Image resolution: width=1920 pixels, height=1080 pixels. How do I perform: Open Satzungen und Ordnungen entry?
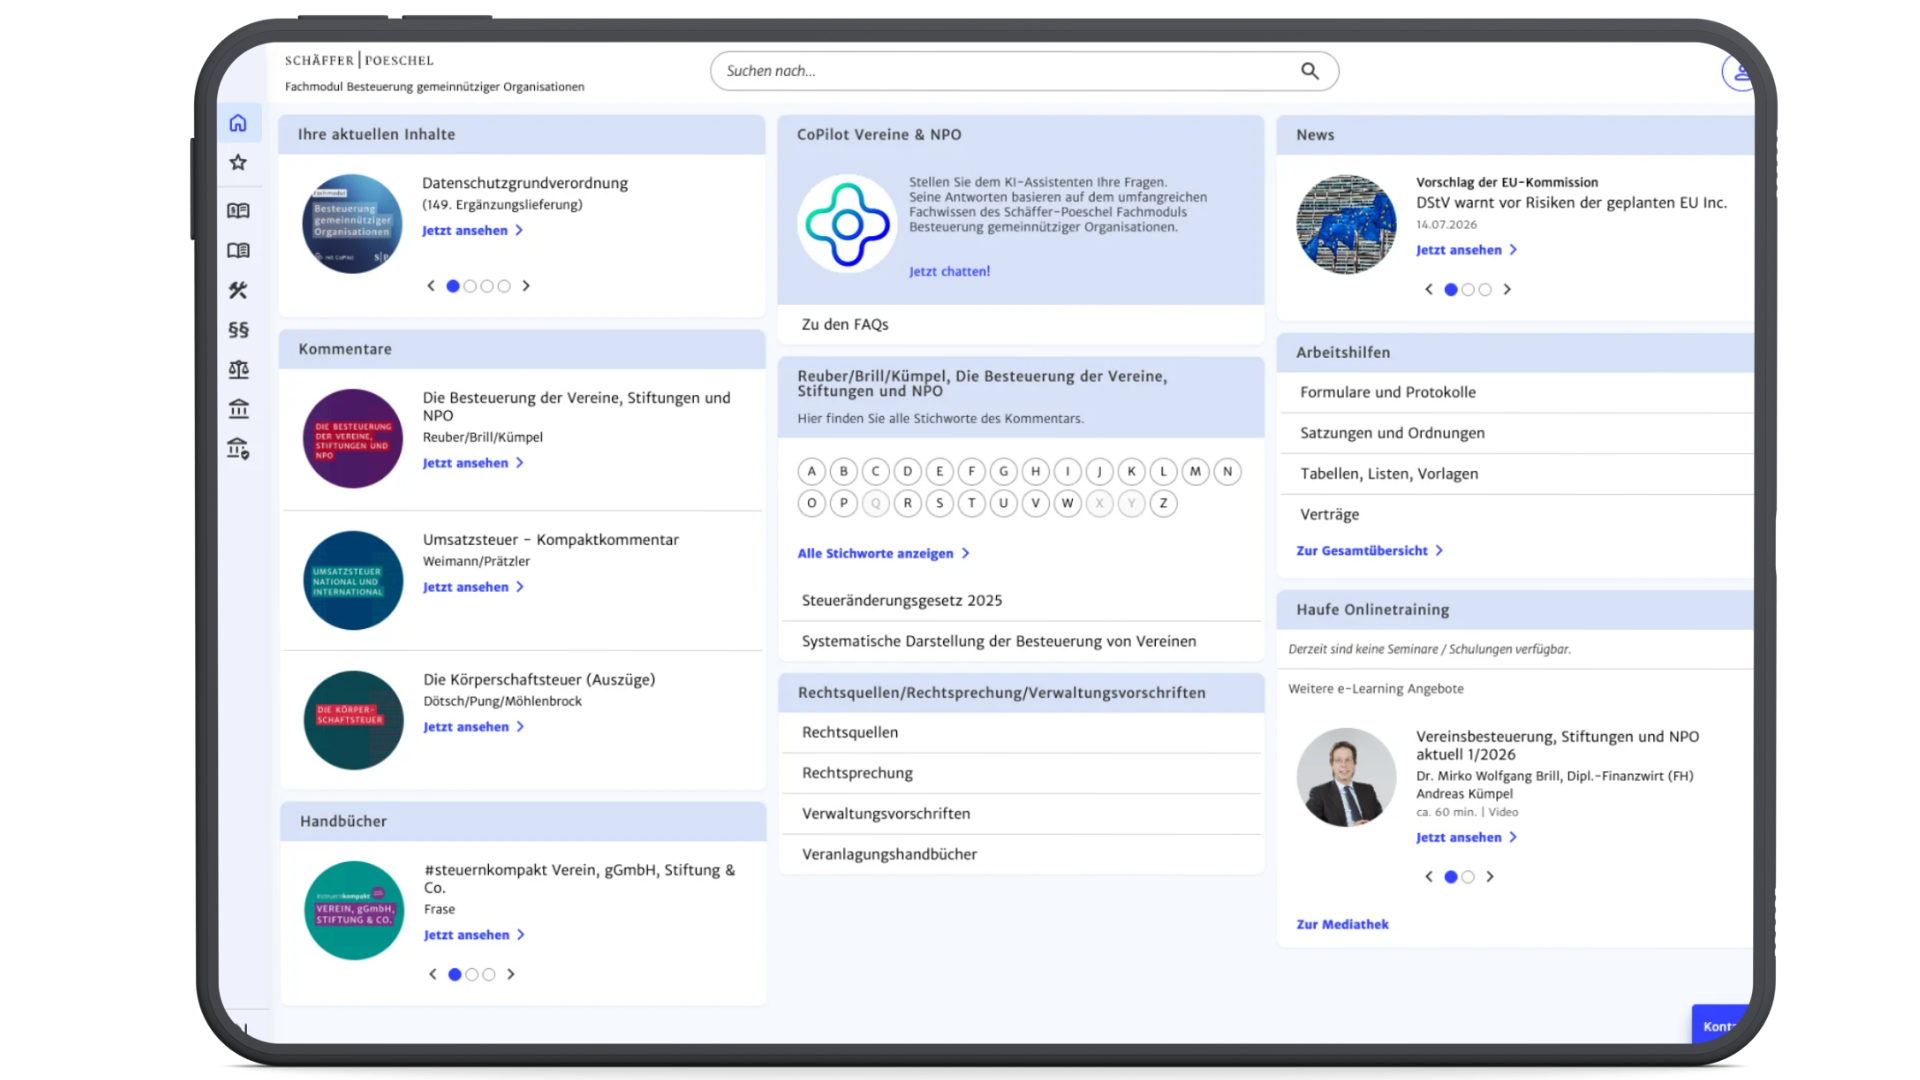pos(1516,433)
